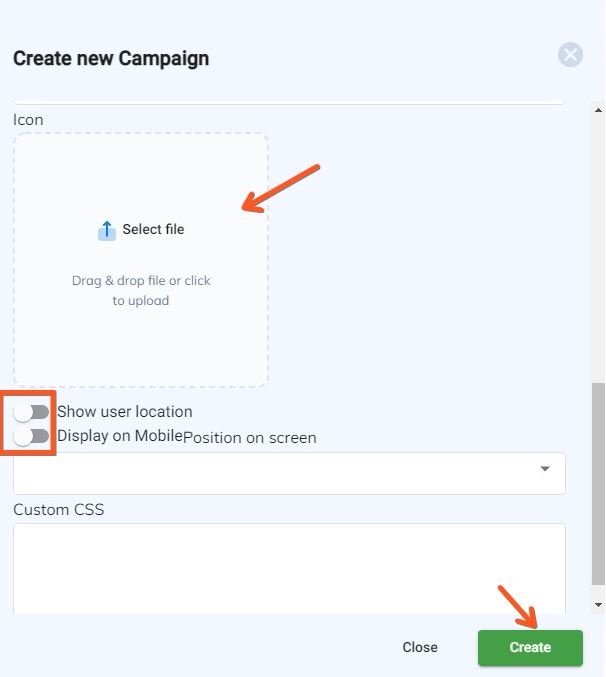Click inside the Custom CSS text area

click(x=289, y=568)
